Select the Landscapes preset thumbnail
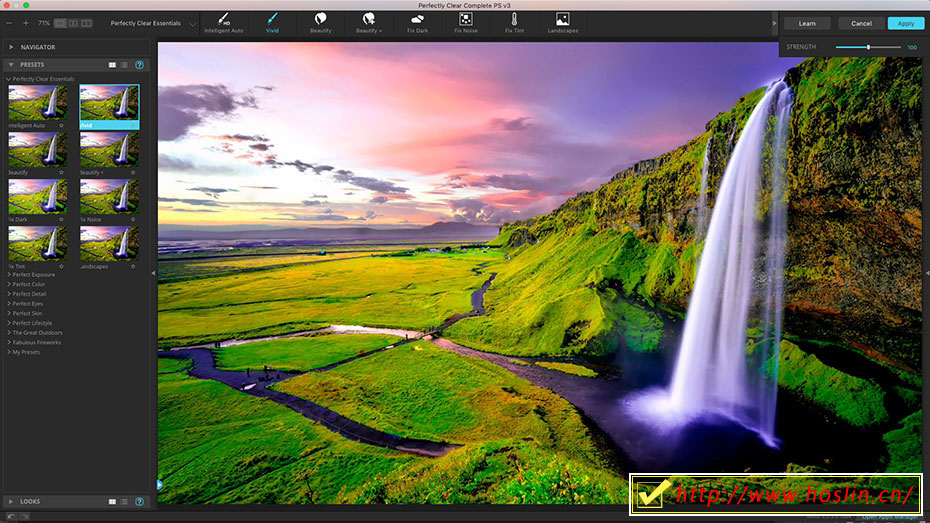The image size is (930, 523). coord(109,244)
